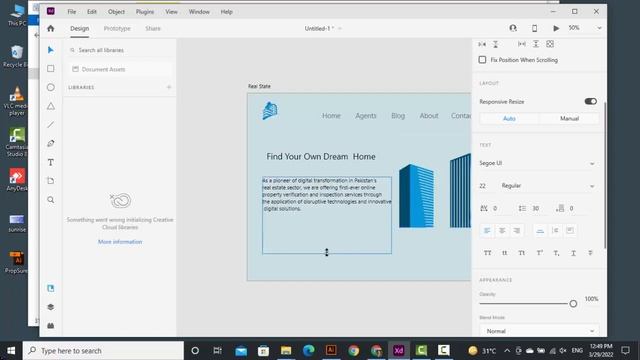This screenshot has width=640, height=360.
Task: Edit the font size value 22
Action: [483, 186]
